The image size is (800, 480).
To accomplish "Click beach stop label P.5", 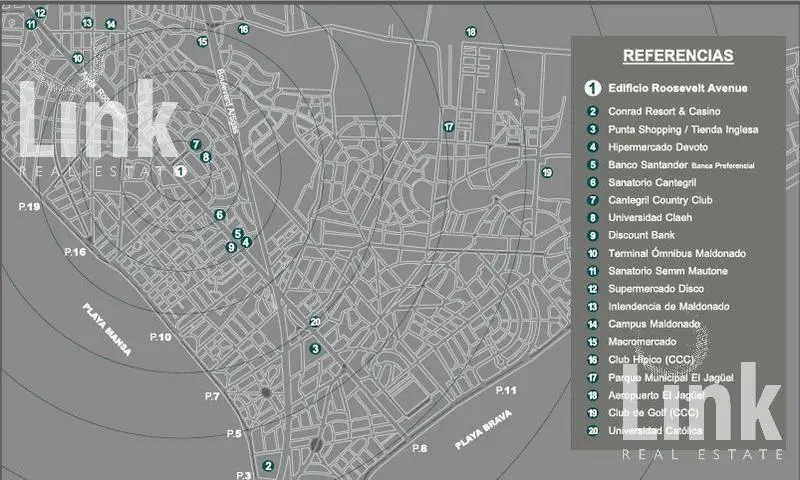I will 234,434.
